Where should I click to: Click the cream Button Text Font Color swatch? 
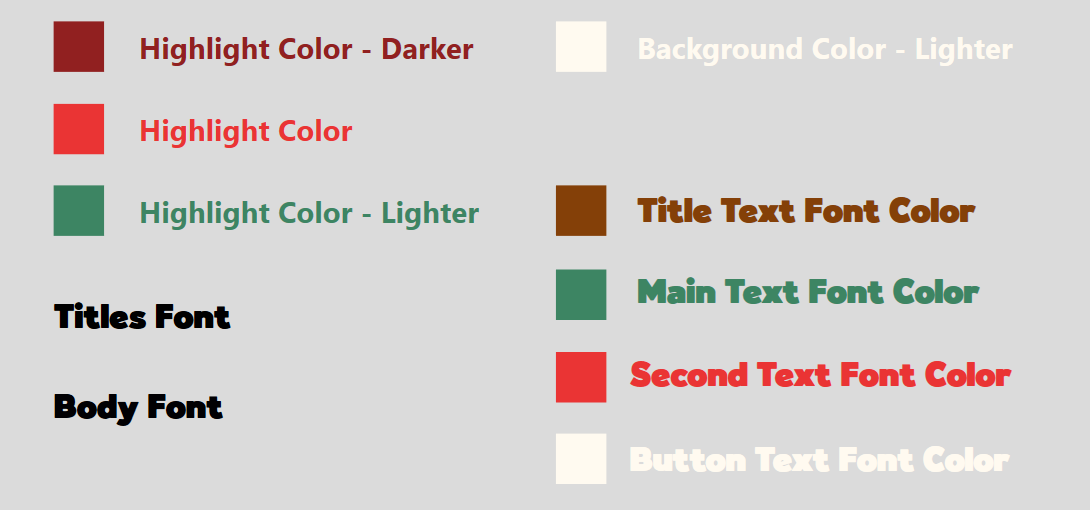[x=581, y=459]
